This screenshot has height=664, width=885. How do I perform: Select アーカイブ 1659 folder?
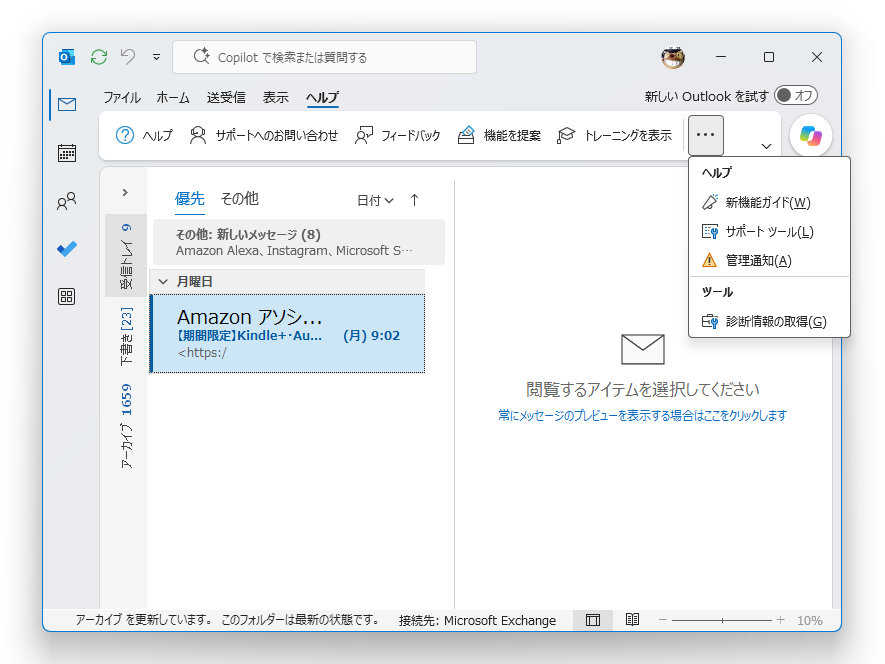(x=126, y=426)
